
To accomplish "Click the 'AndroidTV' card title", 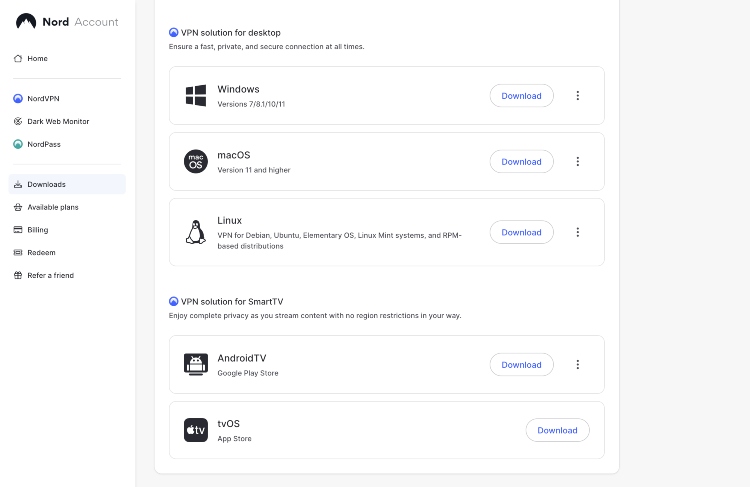I will coord(242,358).
